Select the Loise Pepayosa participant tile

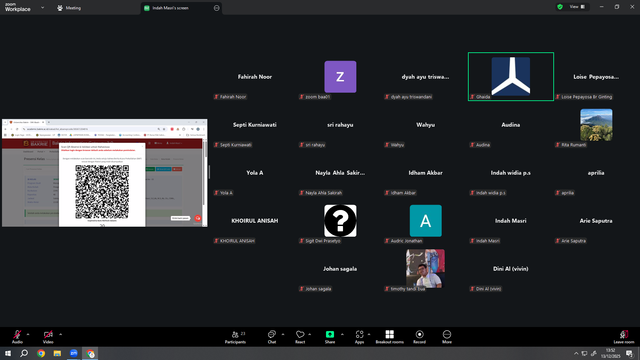coord(596,77)
